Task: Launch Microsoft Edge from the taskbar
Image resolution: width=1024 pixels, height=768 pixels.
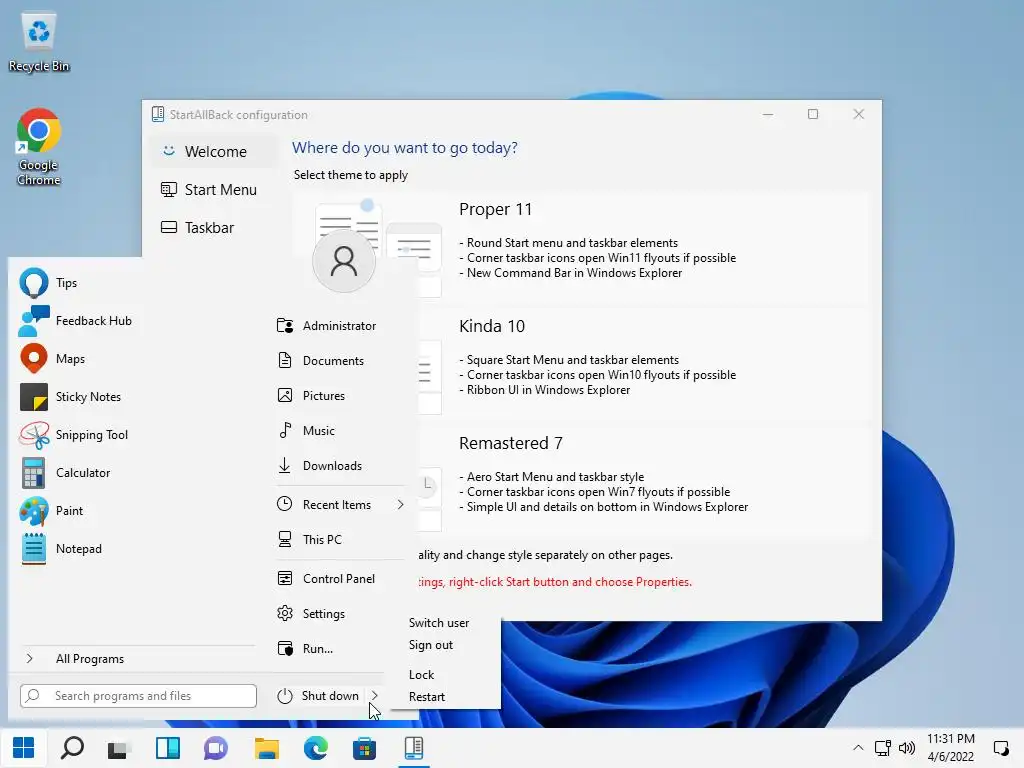Action: coord(315,748)
